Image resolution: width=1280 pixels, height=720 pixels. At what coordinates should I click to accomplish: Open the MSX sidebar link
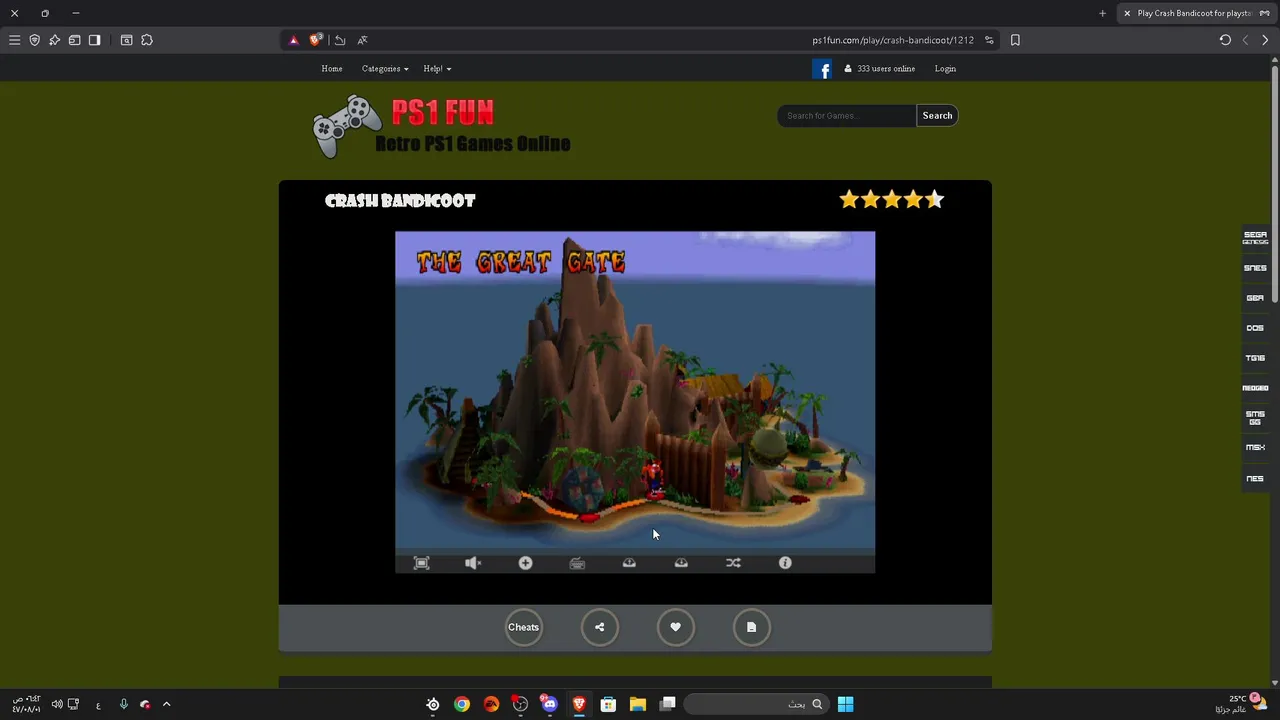click(1255, 448)
